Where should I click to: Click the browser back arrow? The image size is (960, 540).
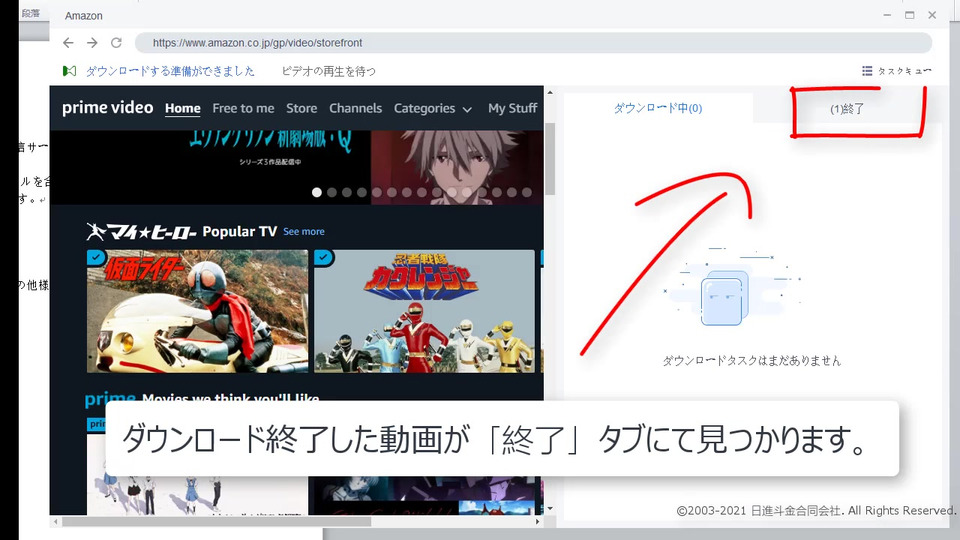(x=68, y=43)
